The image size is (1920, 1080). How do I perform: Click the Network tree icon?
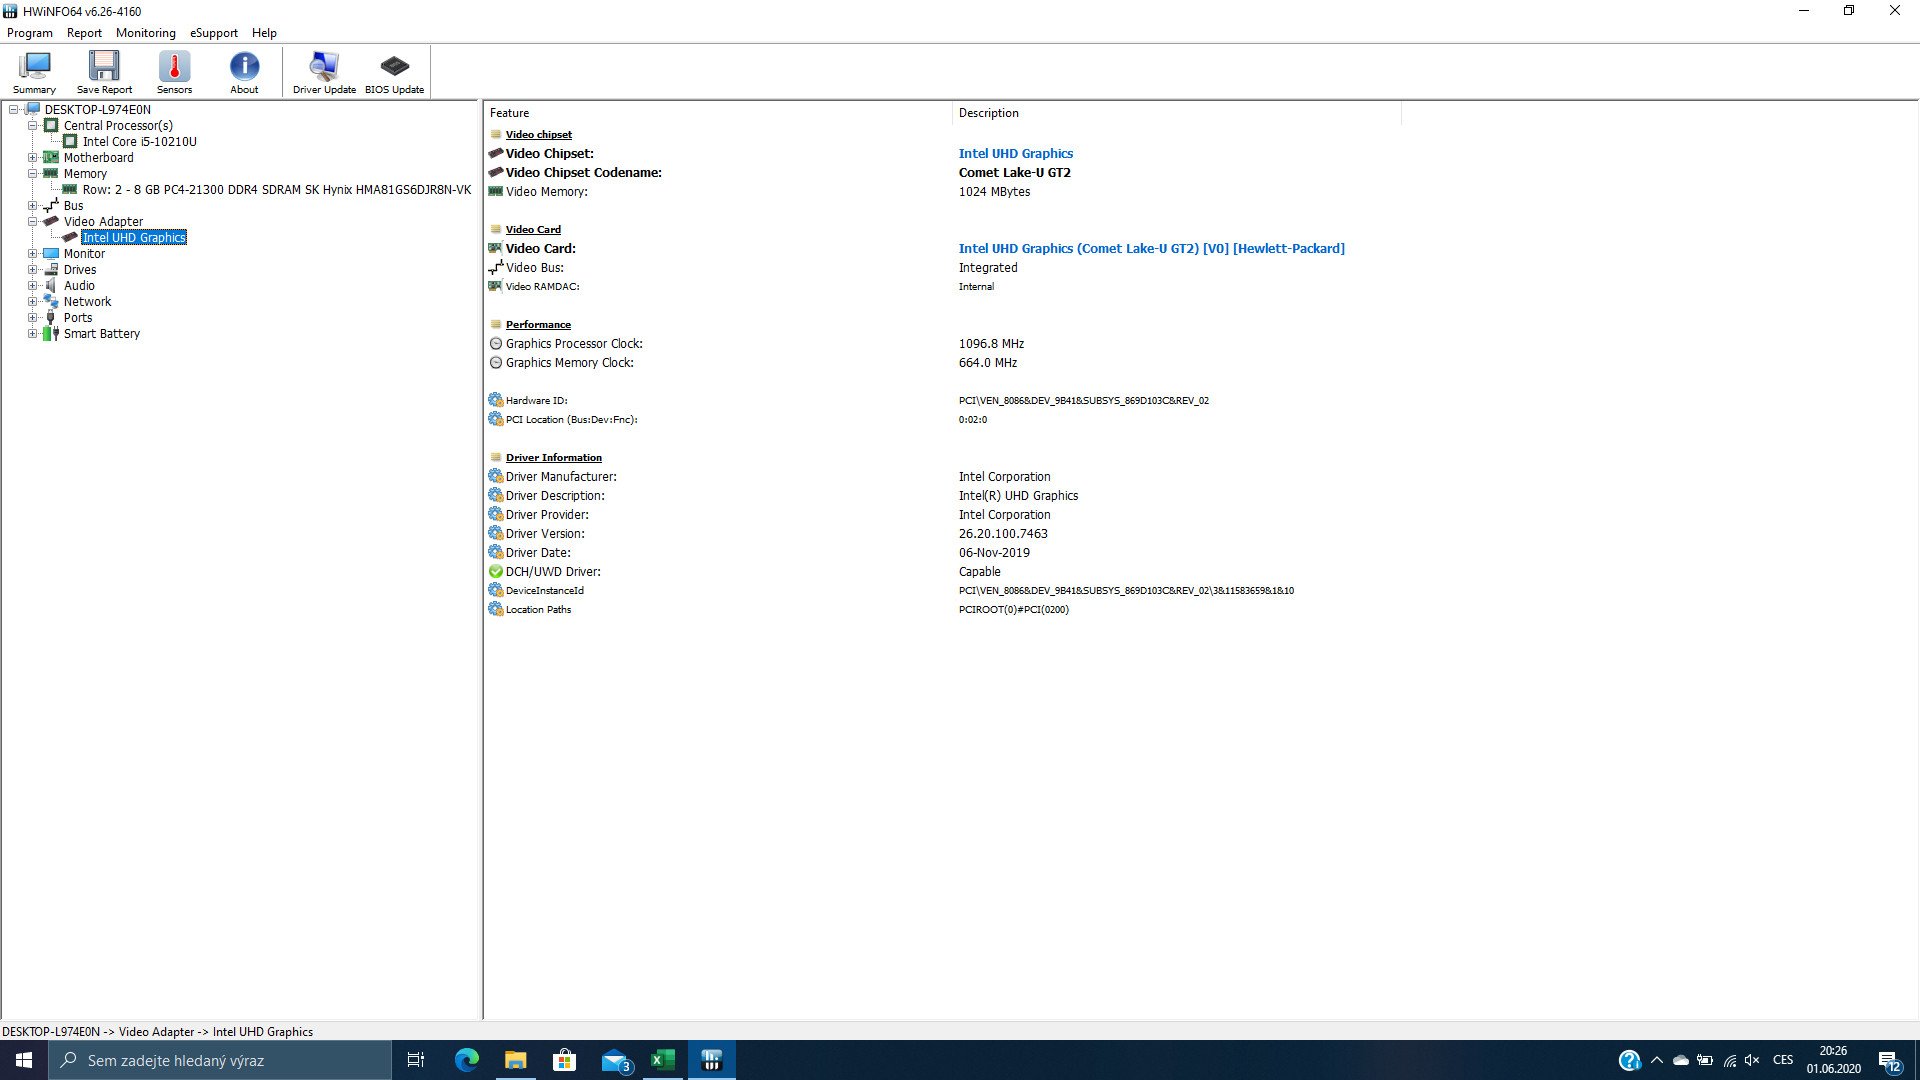click(51, 302)
